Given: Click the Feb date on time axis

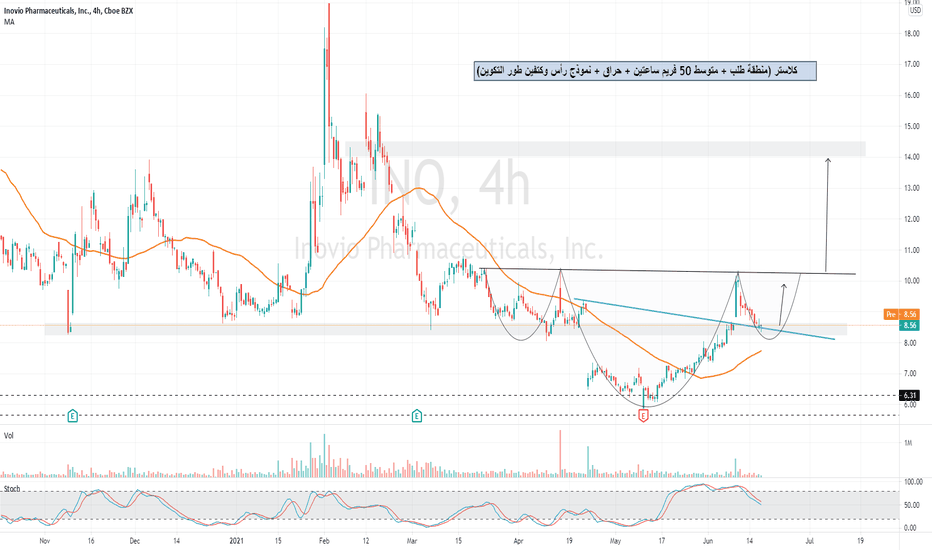Looking at the screenshot, I should pyautogui.click(x=324, y=541).
